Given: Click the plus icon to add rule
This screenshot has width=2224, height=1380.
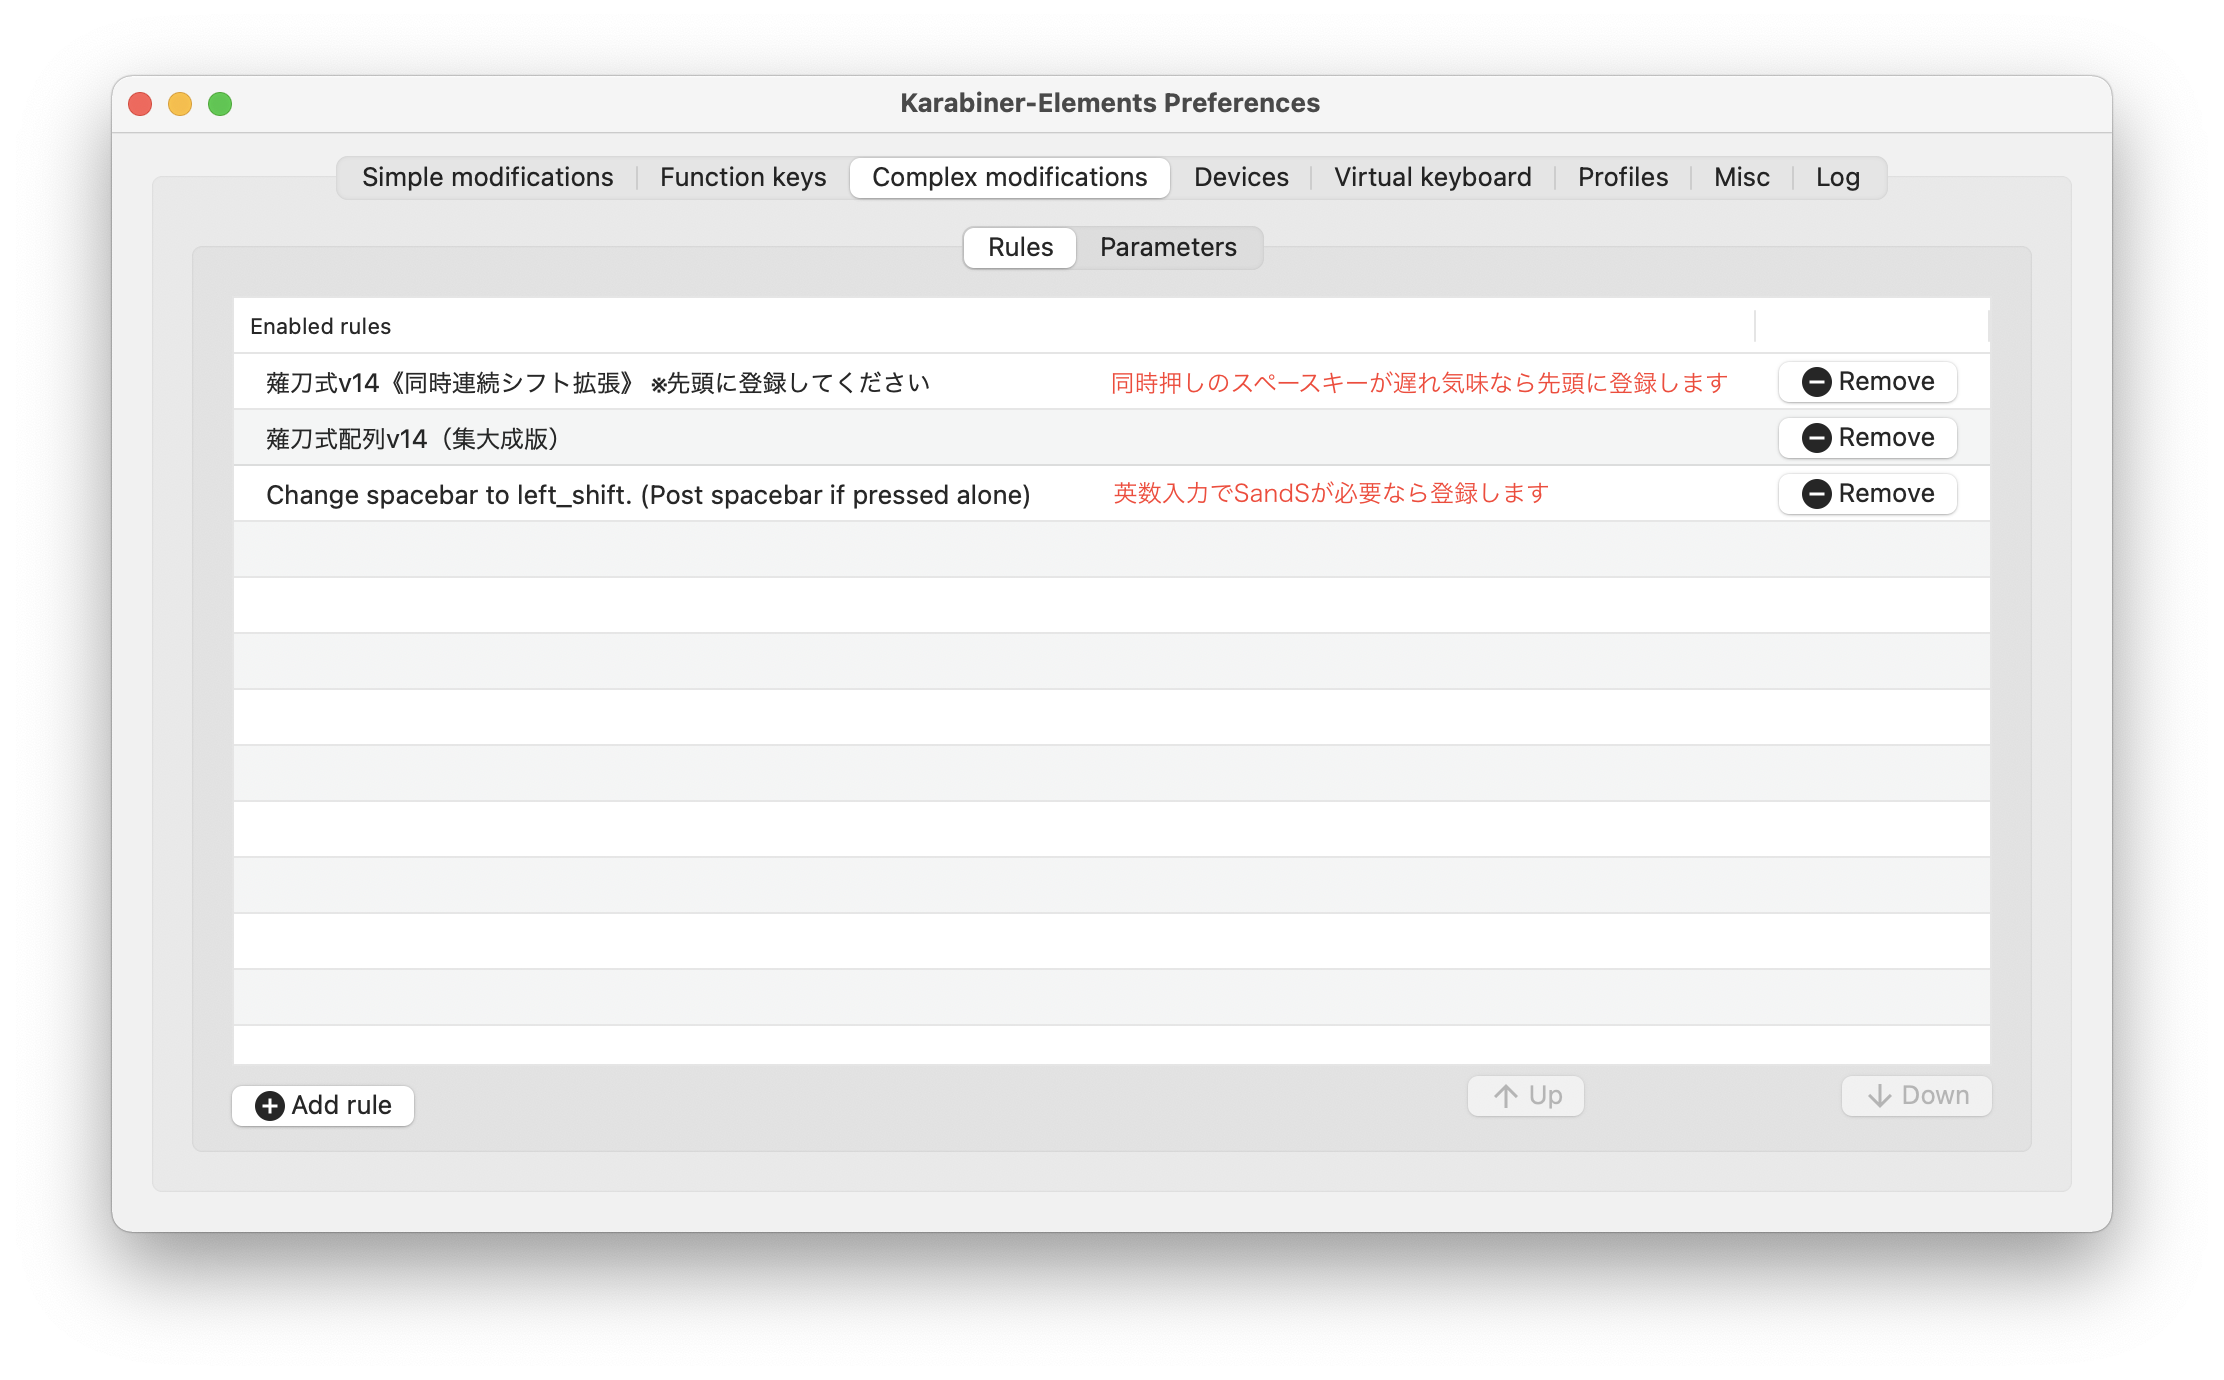Looking at the screenshot, I should pos(270,1105).
